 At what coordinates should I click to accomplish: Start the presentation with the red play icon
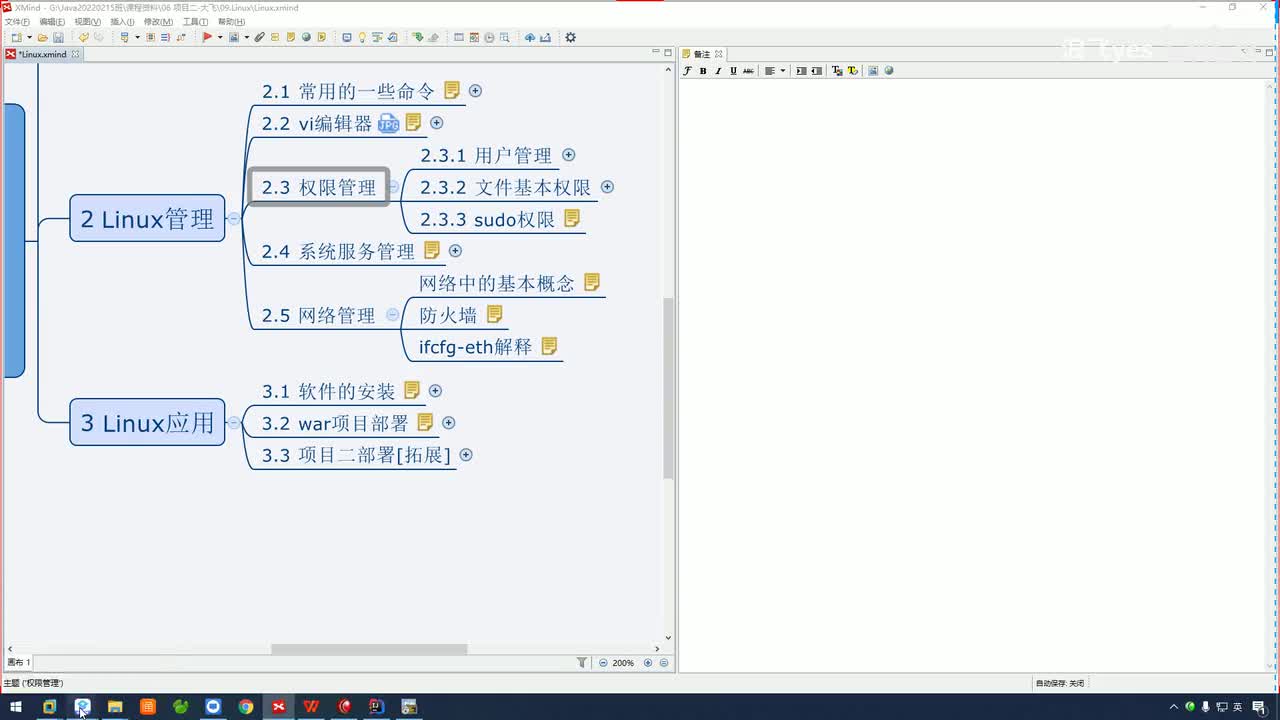click(x=207, y=38)
